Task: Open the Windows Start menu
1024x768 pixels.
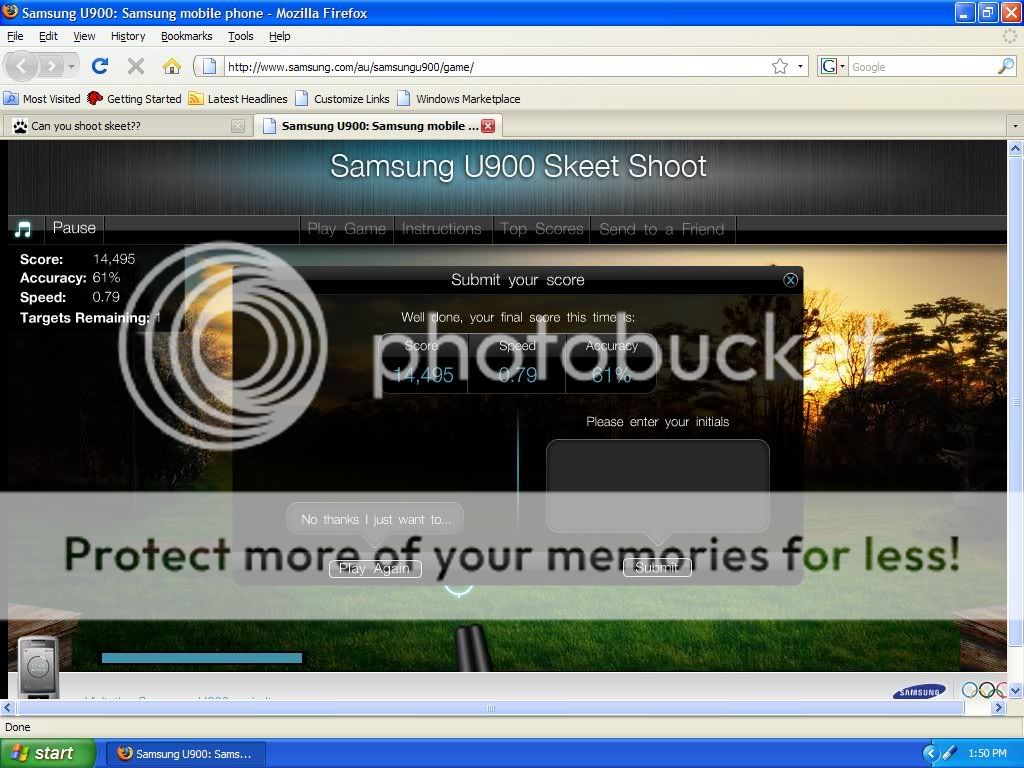Action: click(x=48, y=754)
